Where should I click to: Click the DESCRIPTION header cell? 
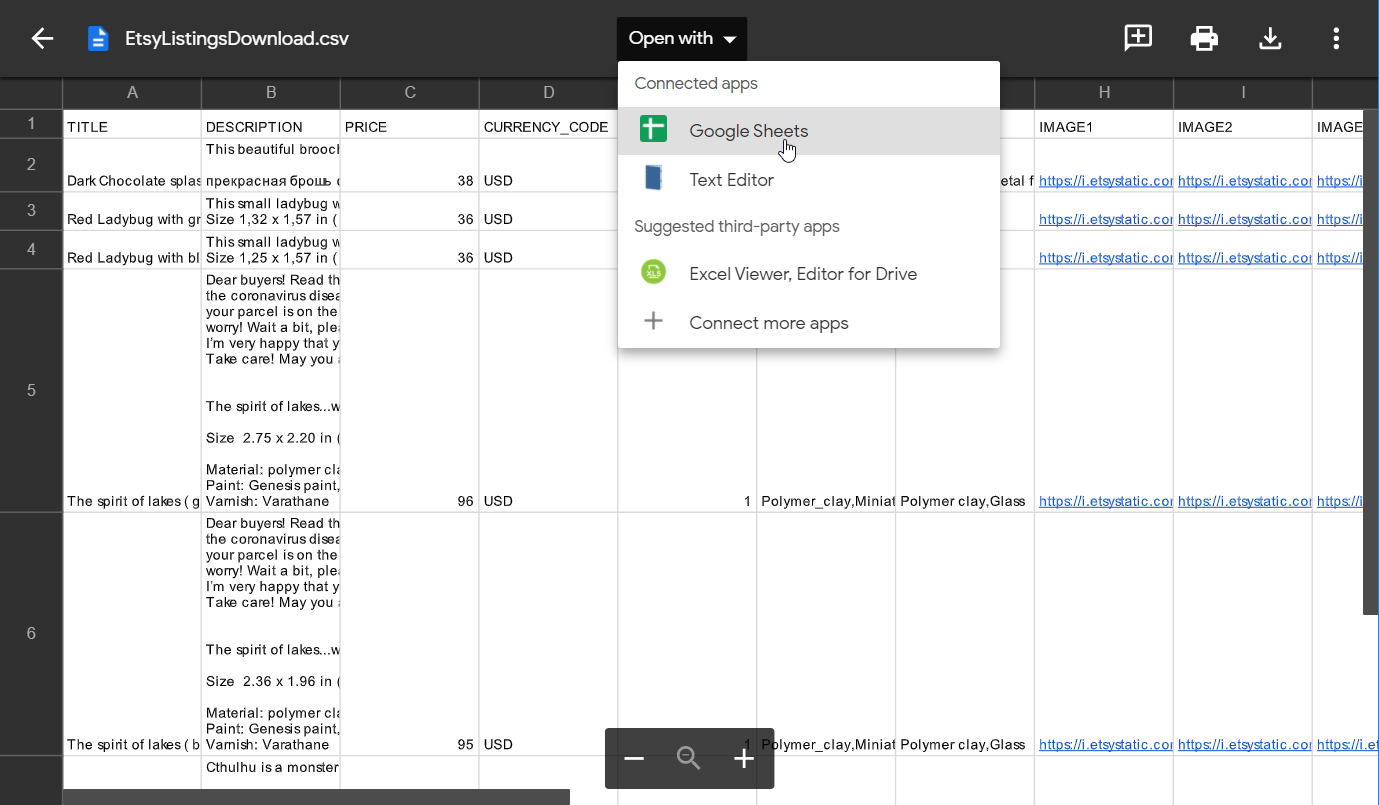271,124
